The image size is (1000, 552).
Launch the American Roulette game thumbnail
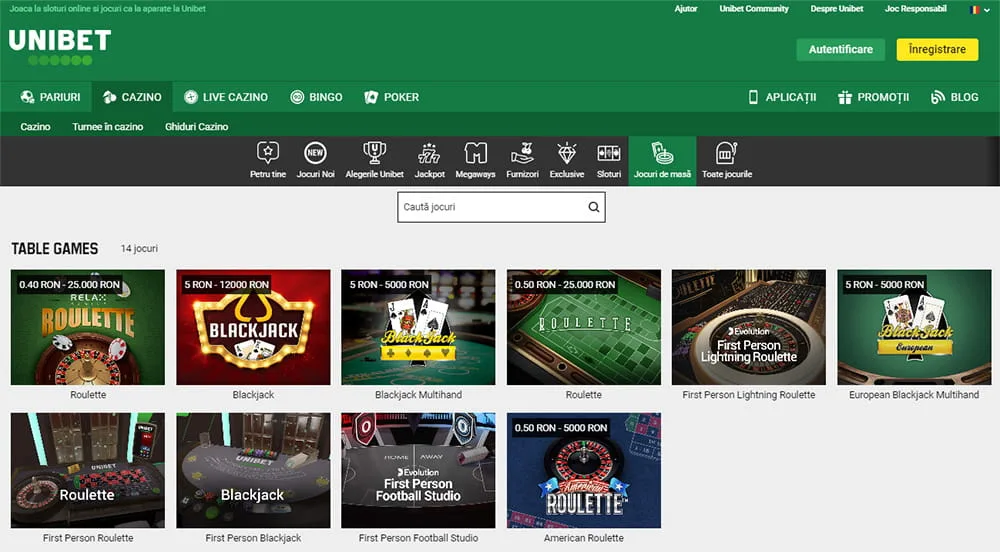583,470
